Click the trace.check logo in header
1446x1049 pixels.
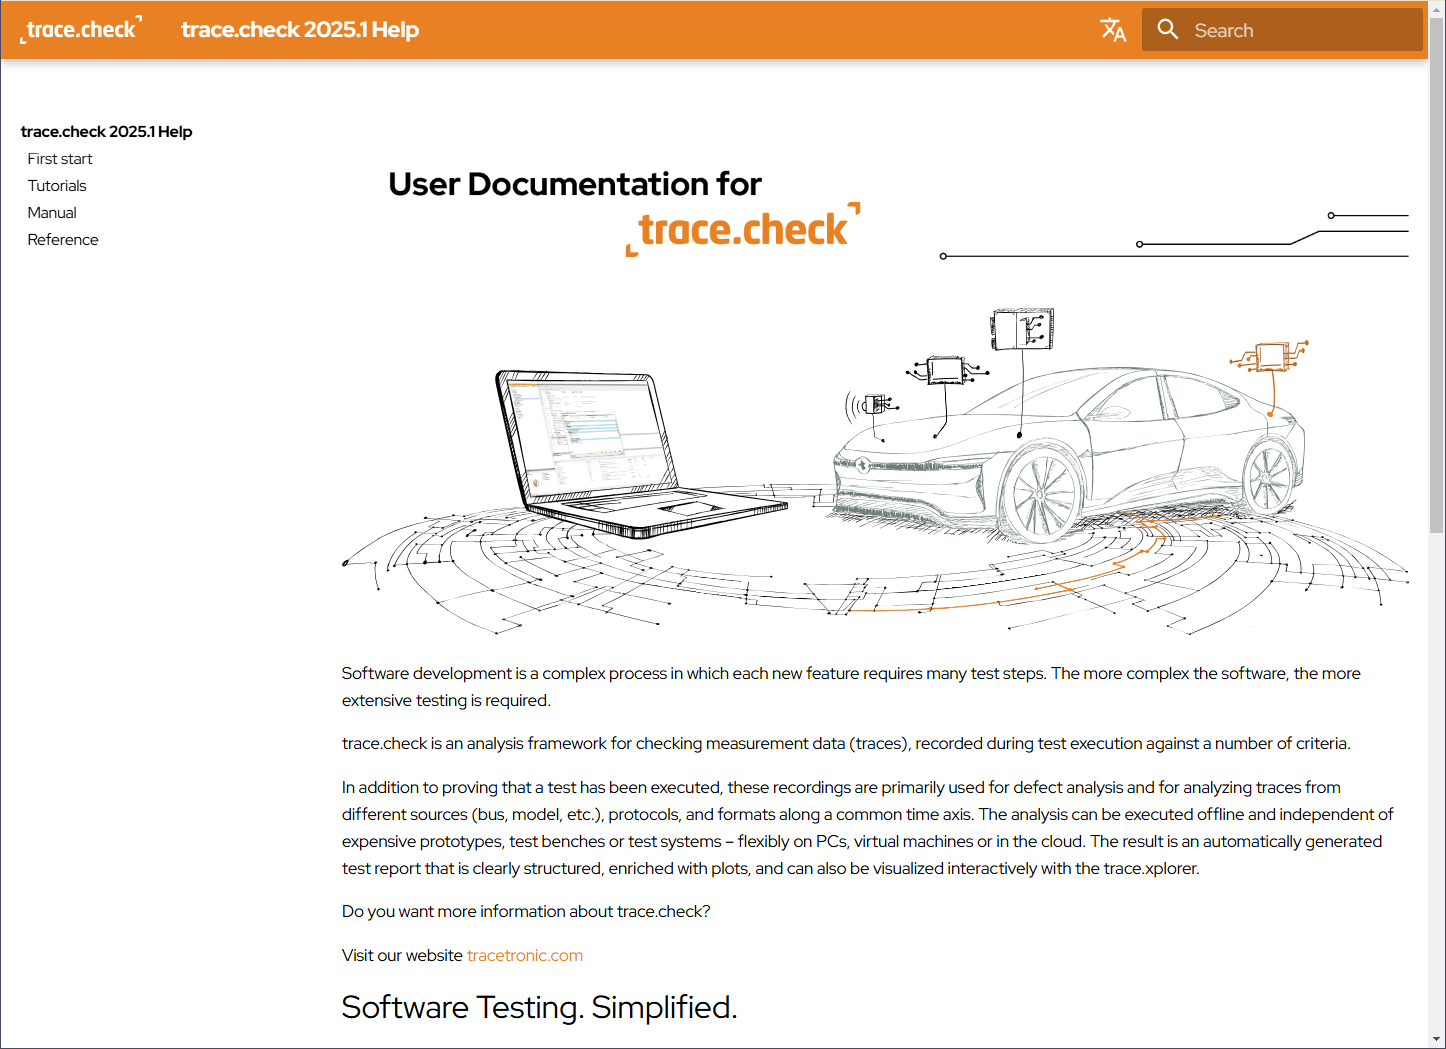(81, 29)
